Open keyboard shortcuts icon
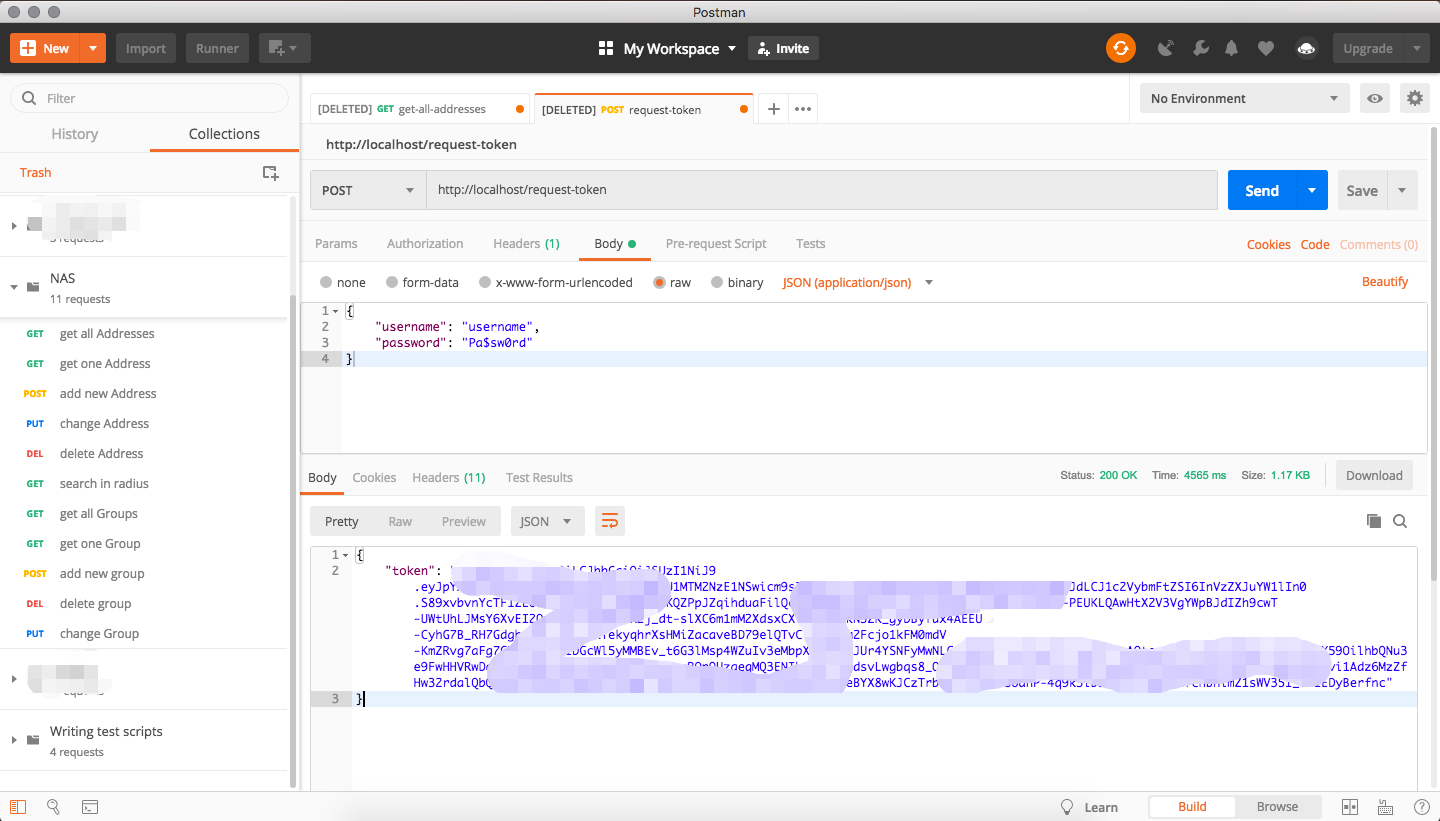The width and height of the screenshot is (1440, 821). pyautogui.click(x=1386, y=807)
